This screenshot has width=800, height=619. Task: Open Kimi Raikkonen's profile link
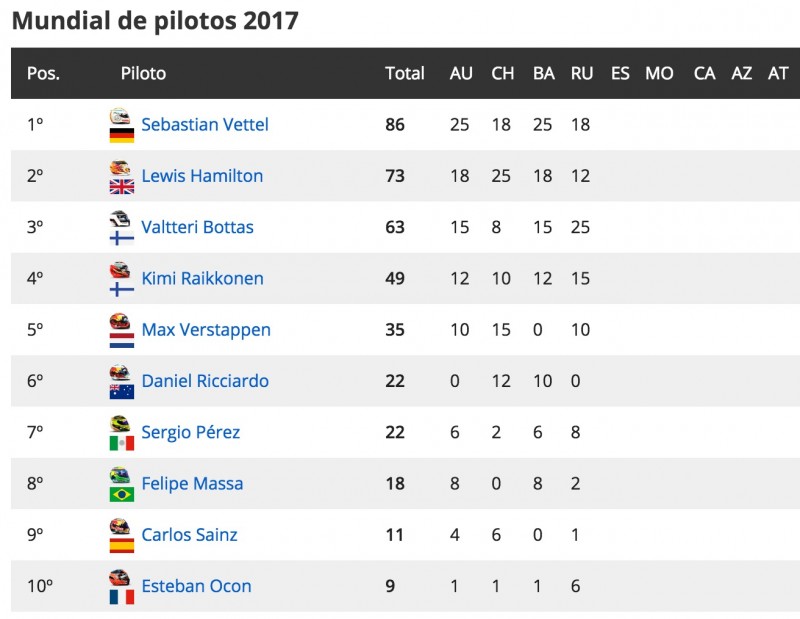pos(202,279)
